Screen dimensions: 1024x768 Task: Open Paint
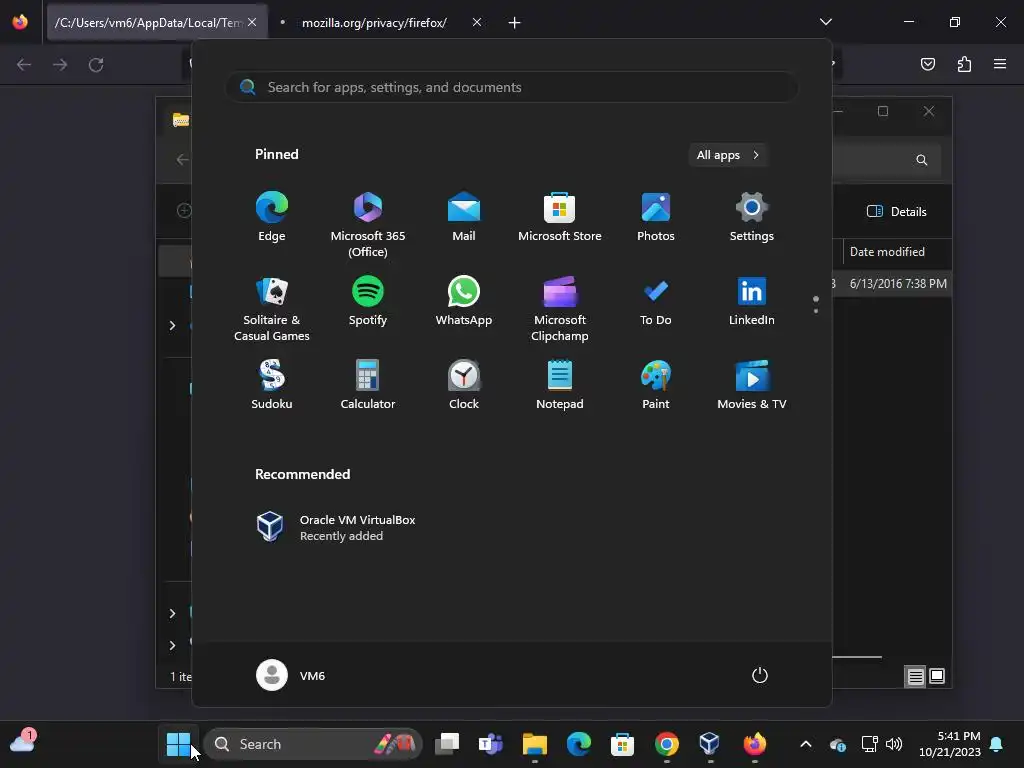click(656, 385)
